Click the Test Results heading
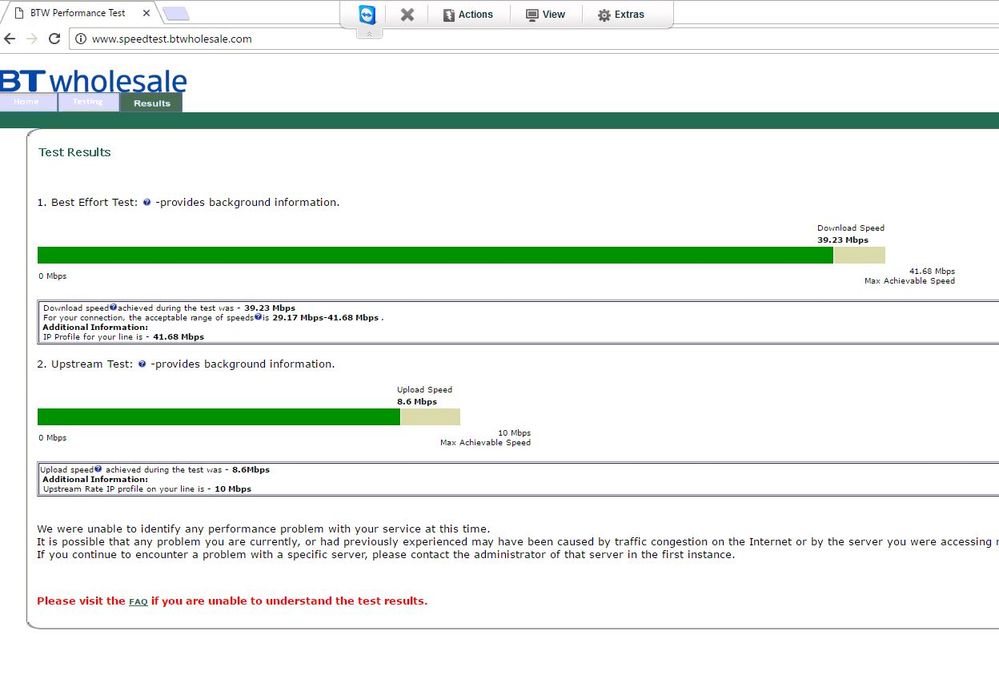This screenshot has width=999, height=684. (x=75, y=152)
